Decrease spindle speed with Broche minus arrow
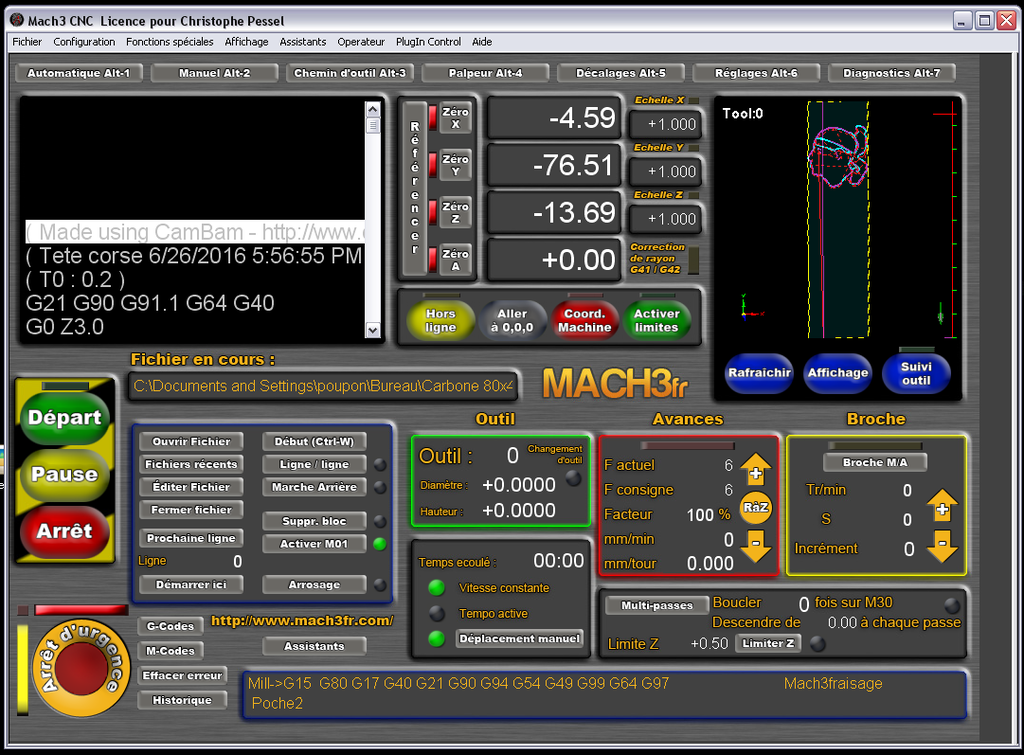Image resolution: width=1024 pixels, height=755 pixels. point(942,545)
